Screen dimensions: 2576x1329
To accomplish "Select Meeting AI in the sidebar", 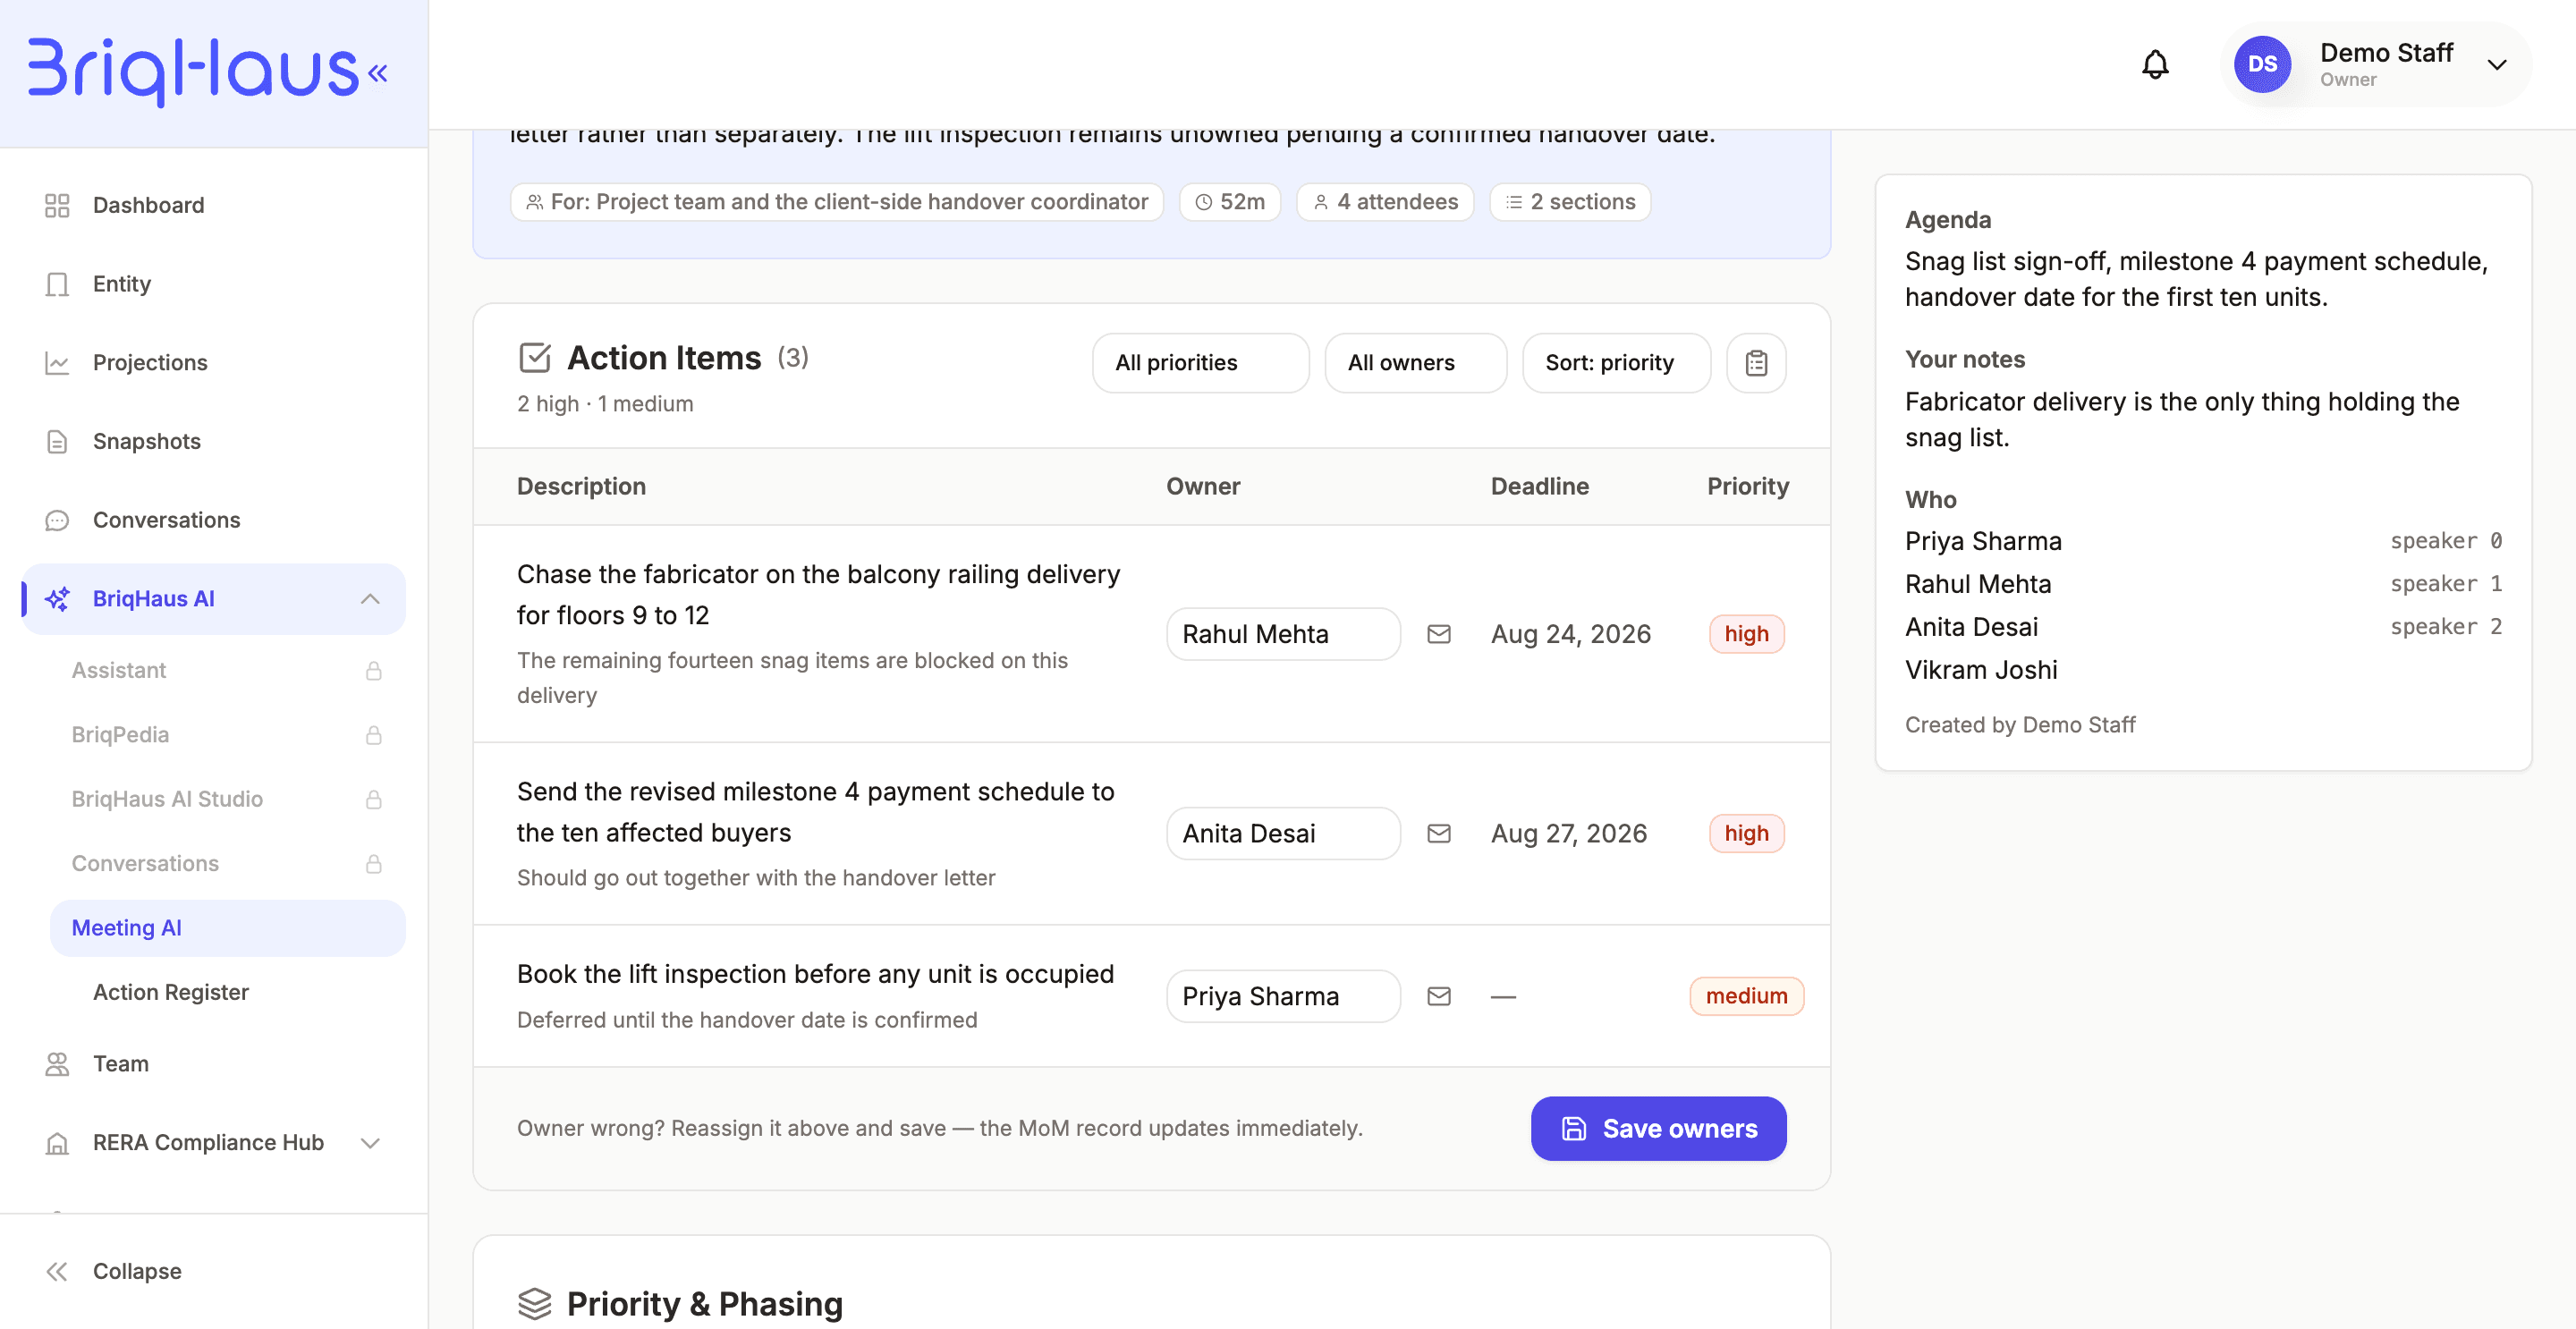I will click(228, 928).
